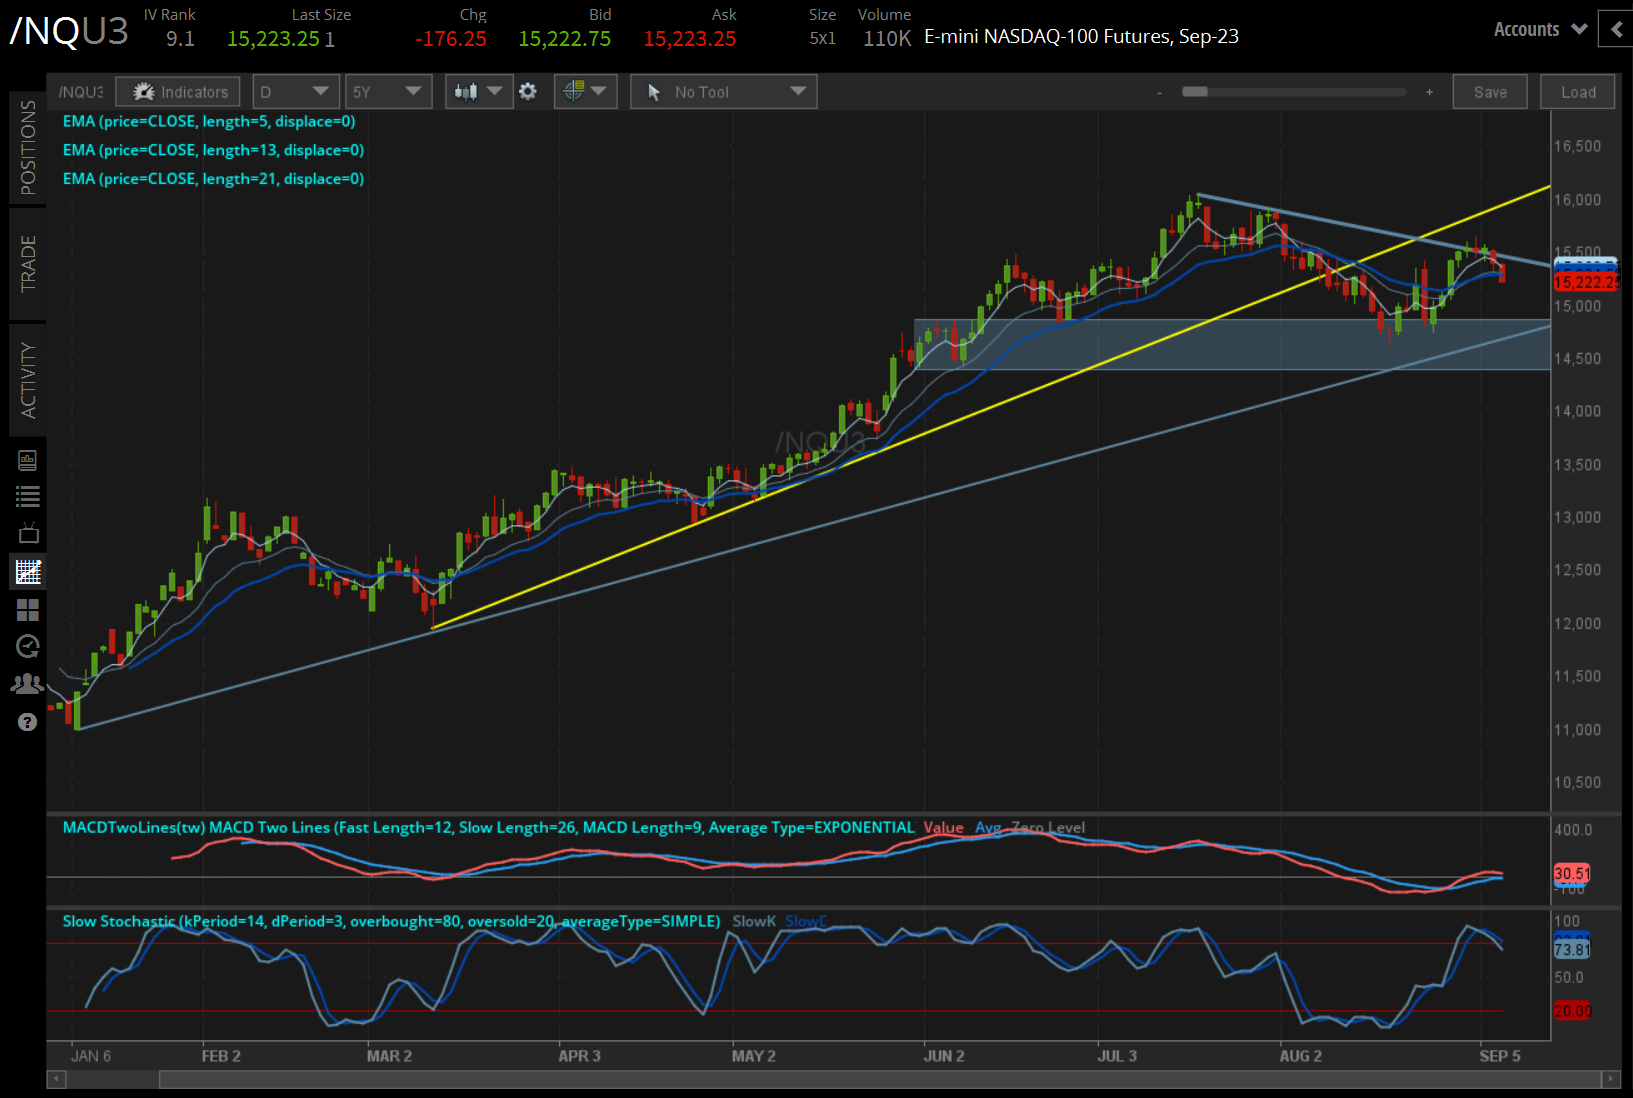Open the ACTIVITY side tab
This screenshot has height=1098, width=1633.
click(27, 380)
